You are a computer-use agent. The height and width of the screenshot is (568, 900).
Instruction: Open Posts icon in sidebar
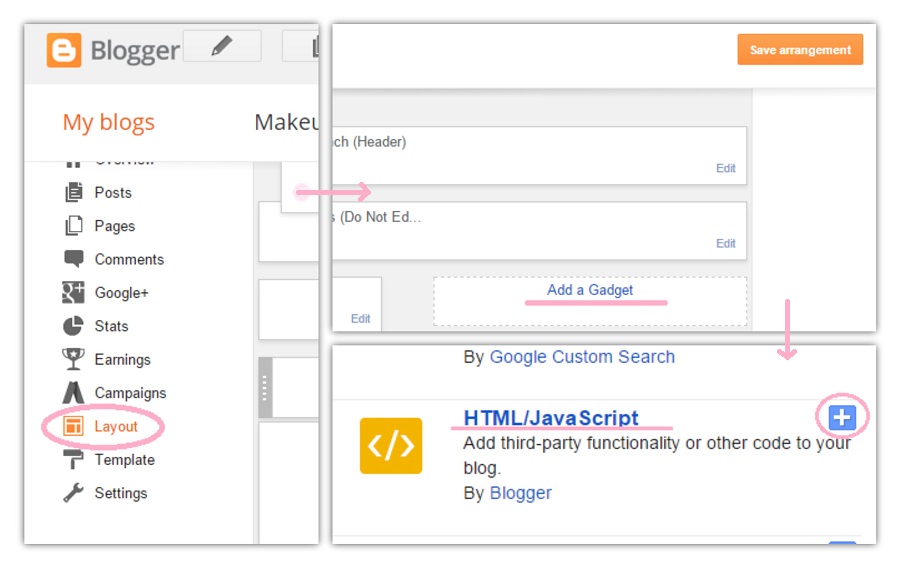point(73,192)
